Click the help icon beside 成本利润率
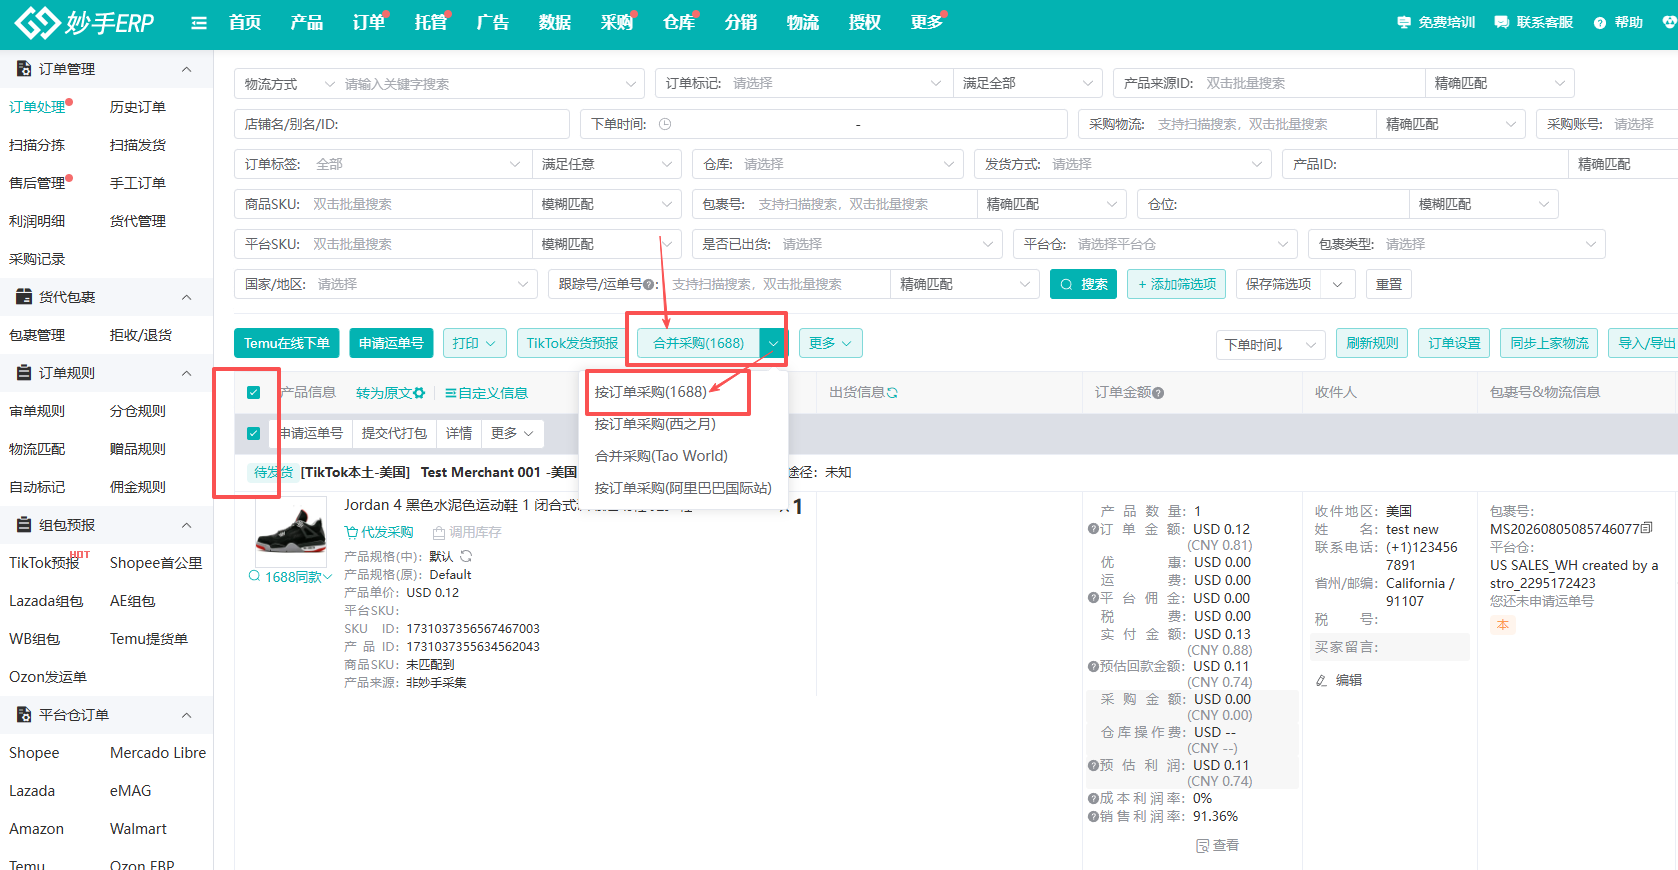The width and height of the screenshot is (1678, 870). [x=1093, y=798]
